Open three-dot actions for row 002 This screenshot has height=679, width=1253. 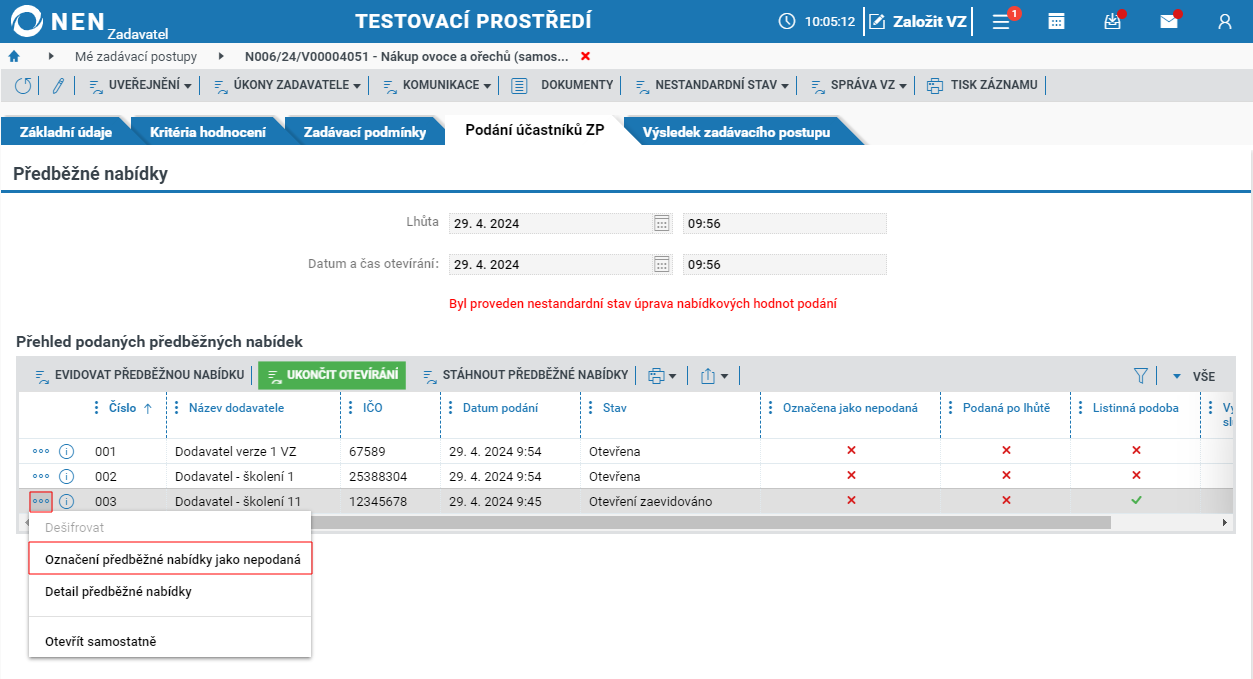click(x=41, y=477)
